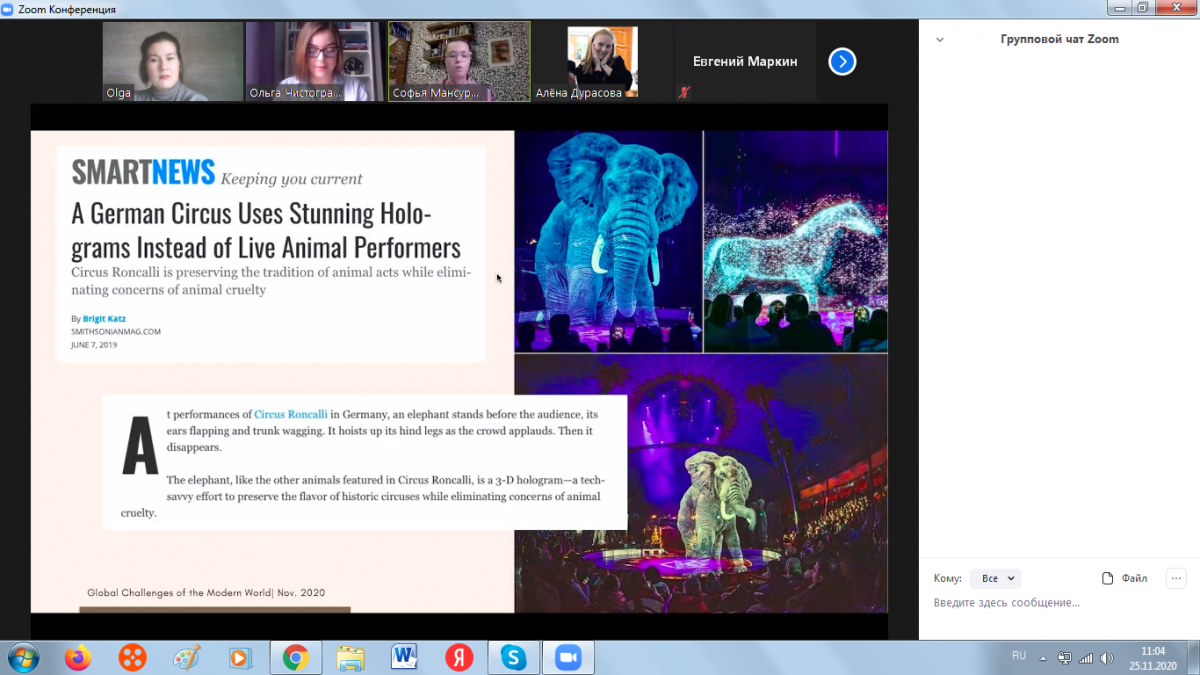Open the Кому recipient dropdown set to Все
1200x675 pixels.
tap(995, 578)
